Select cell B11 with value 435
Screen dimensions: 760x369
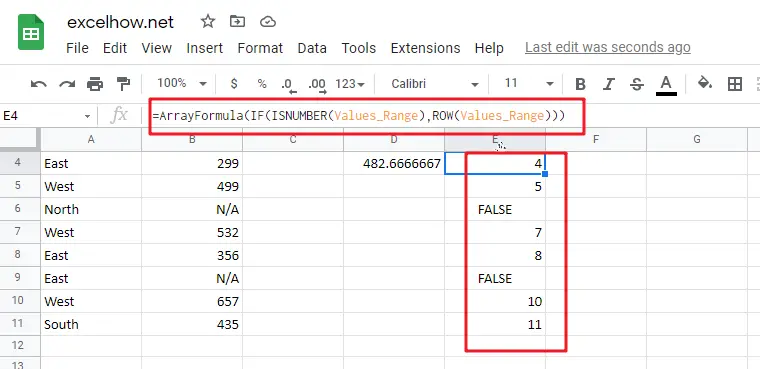pos(192,324)
